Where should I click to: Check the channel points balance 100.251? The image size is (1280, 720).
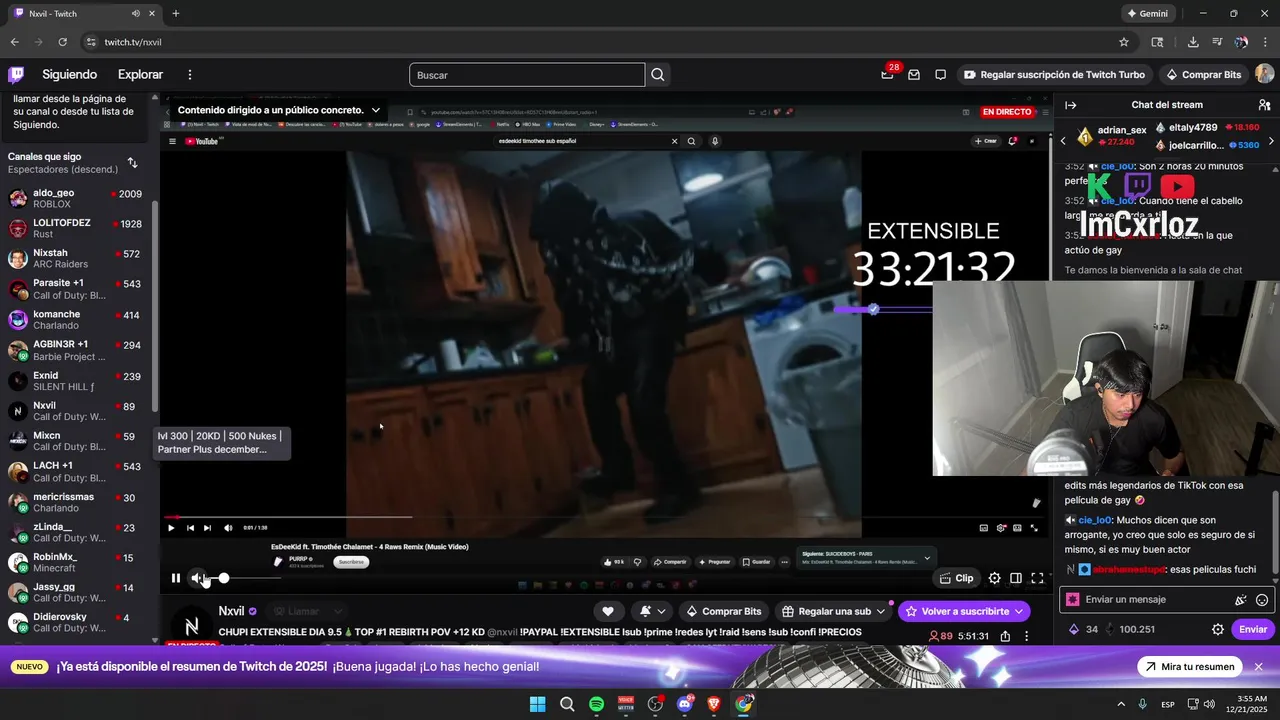tap(1130, 629)
